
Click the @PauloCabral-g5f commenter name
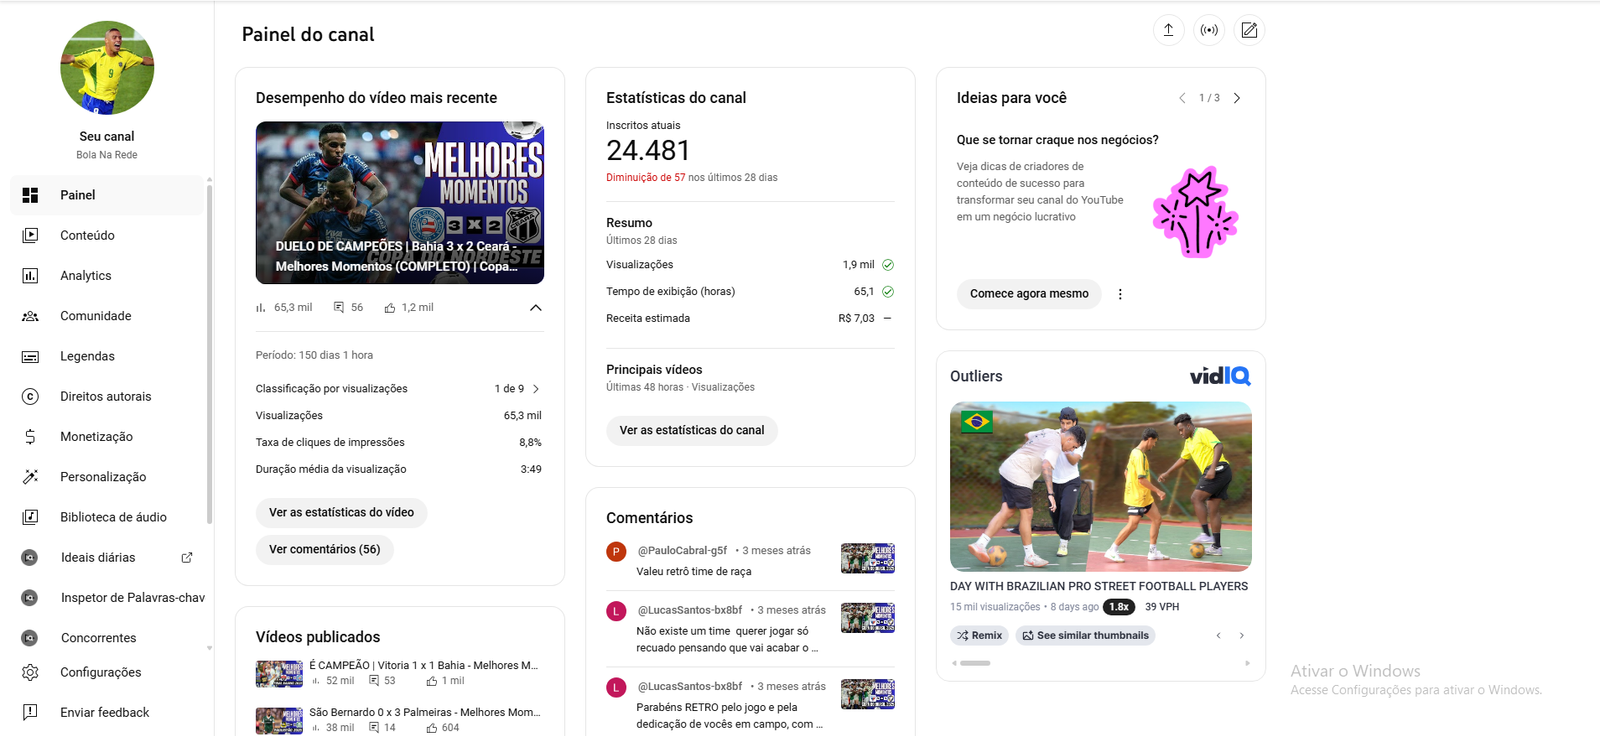(682, 551)
